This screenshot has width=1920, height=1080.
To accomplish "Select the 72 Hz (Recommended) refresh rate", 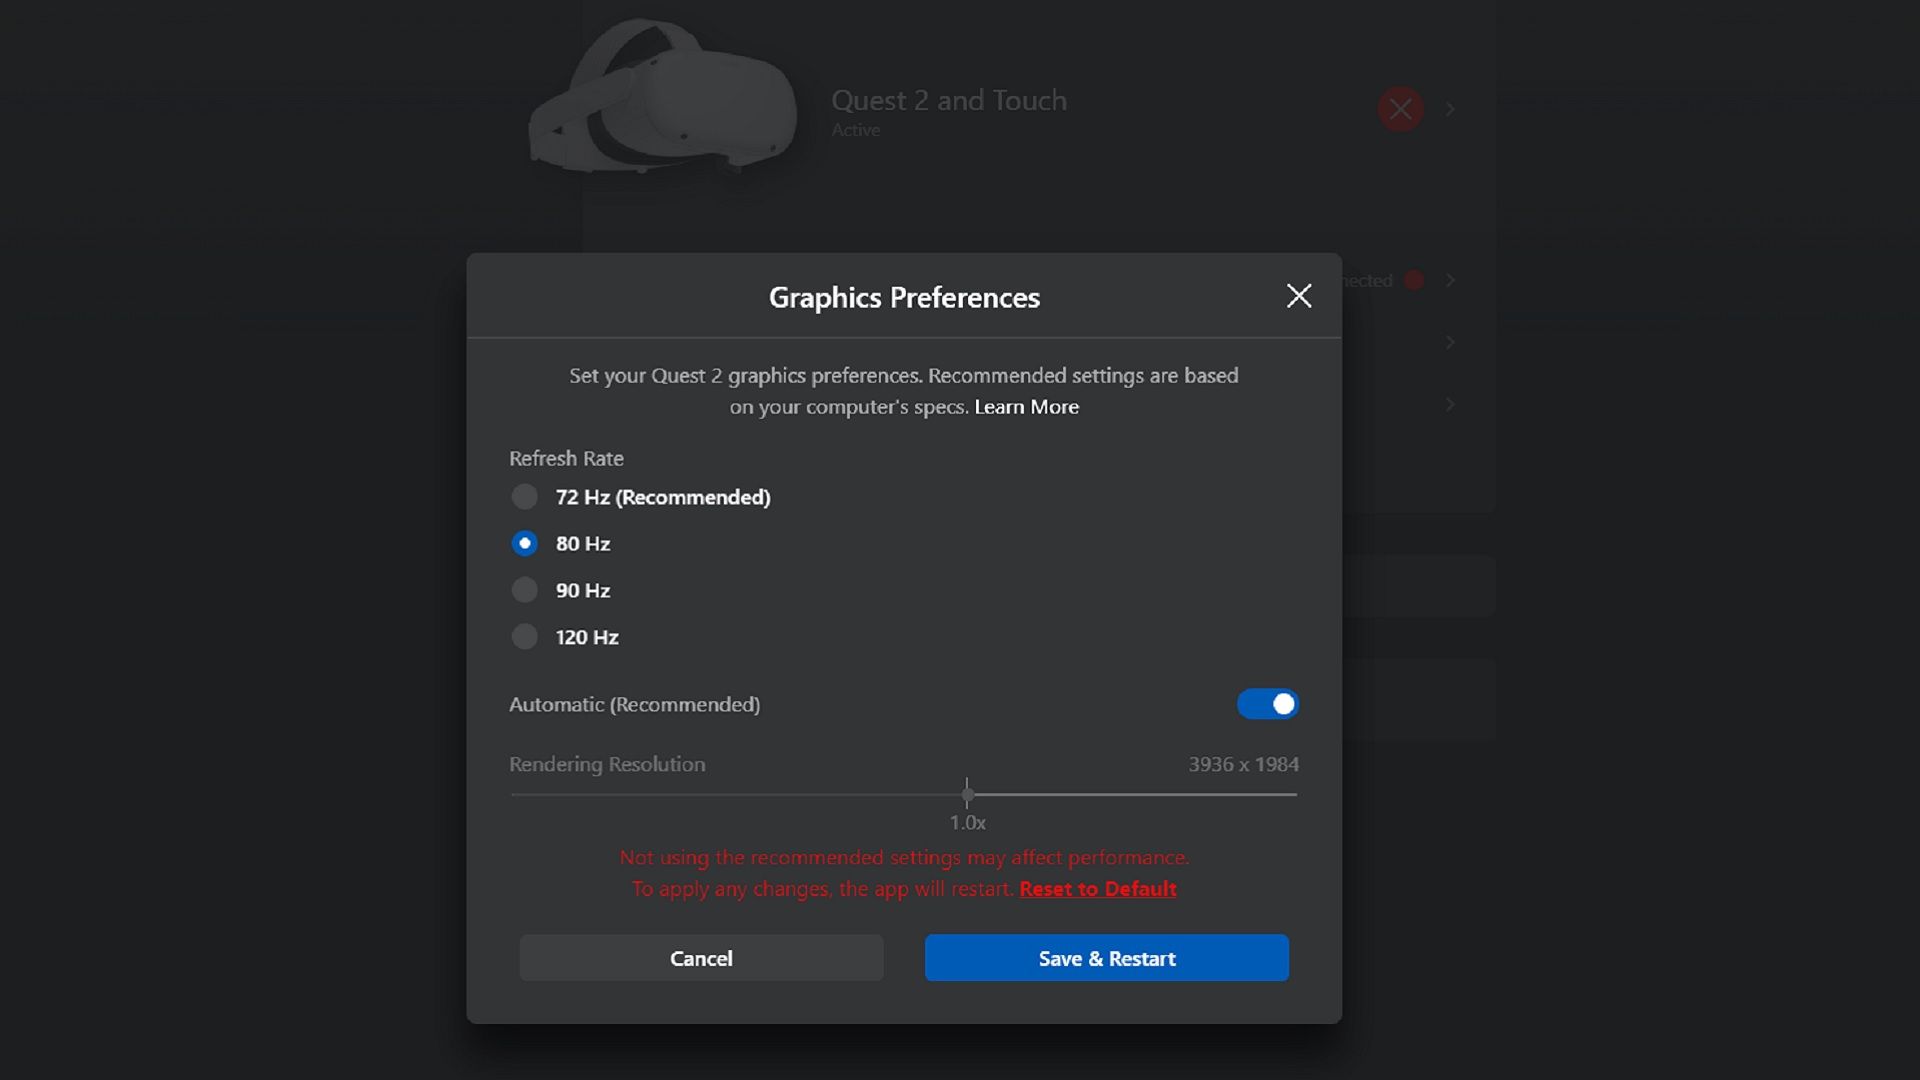I will 524,497.
